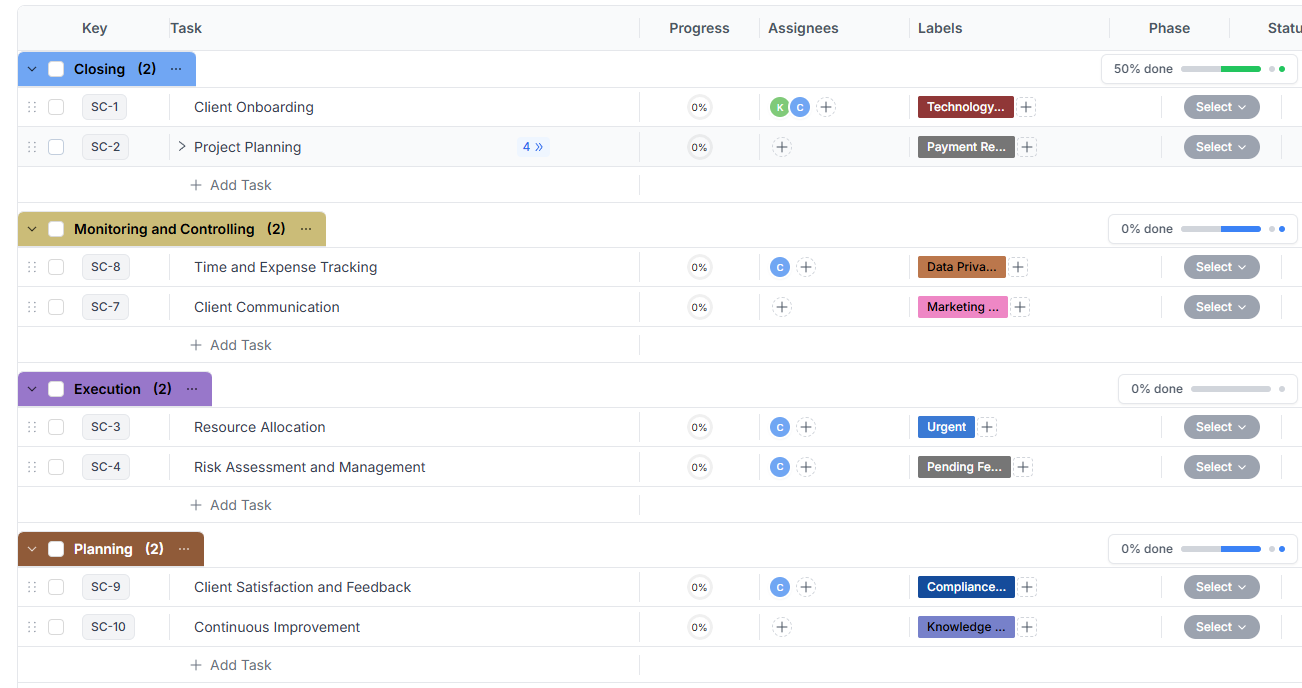Tick the checkbox for SC-3 Resource Allocation
This screenshot has width=1302, height=688.
click(x=56, y=427)
